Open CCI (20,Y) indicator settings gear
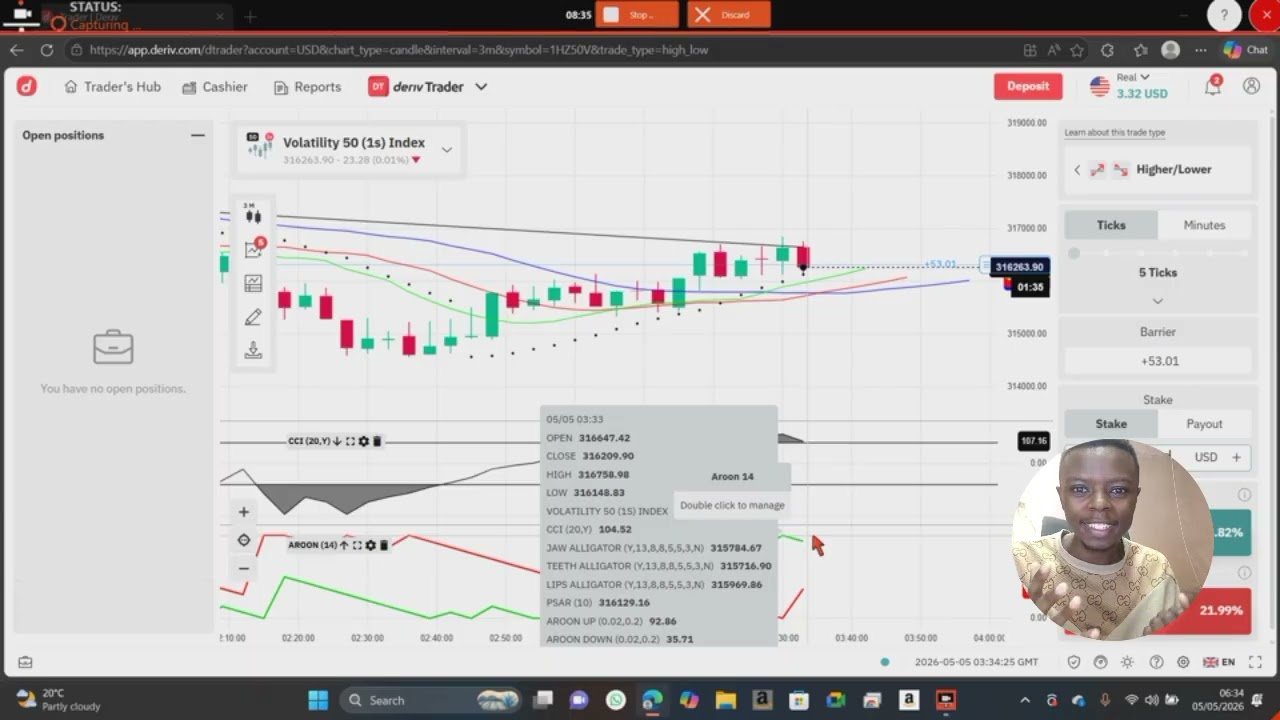 click(363, 441)
